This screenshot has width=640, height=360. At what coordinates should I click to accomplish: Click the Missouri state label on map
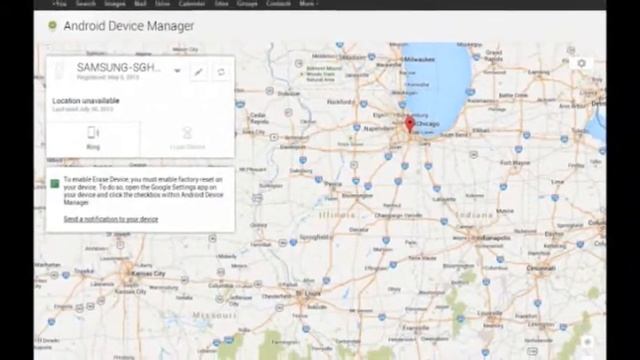click(x=214, y=315)
